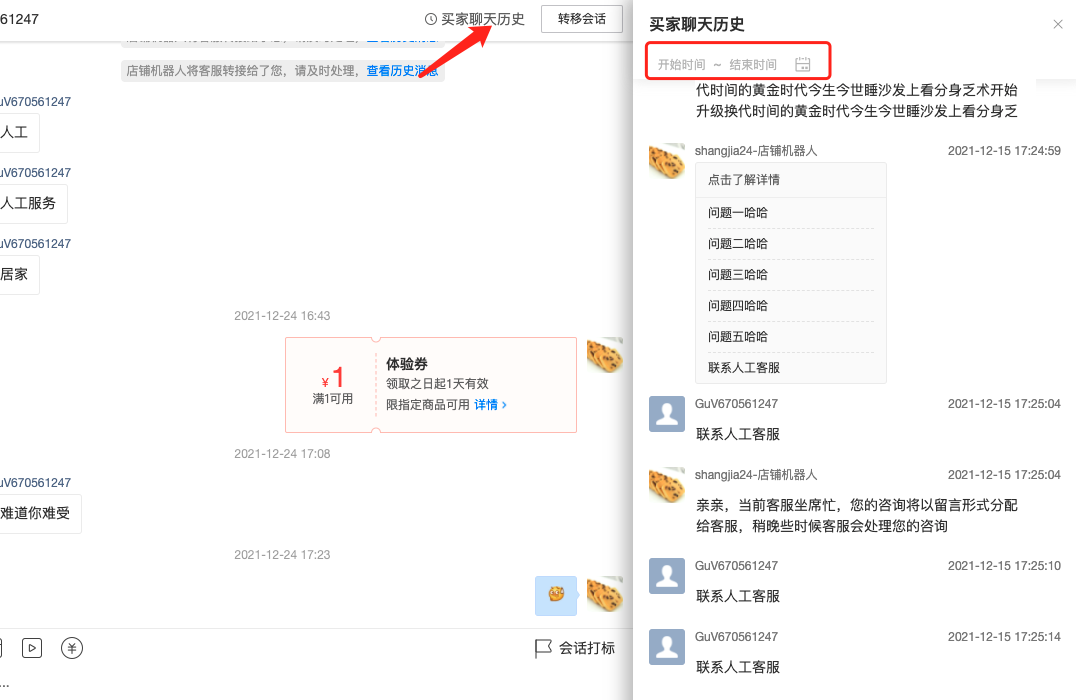
Task: Open calendar icon in date range field
Action: point(802,65)
